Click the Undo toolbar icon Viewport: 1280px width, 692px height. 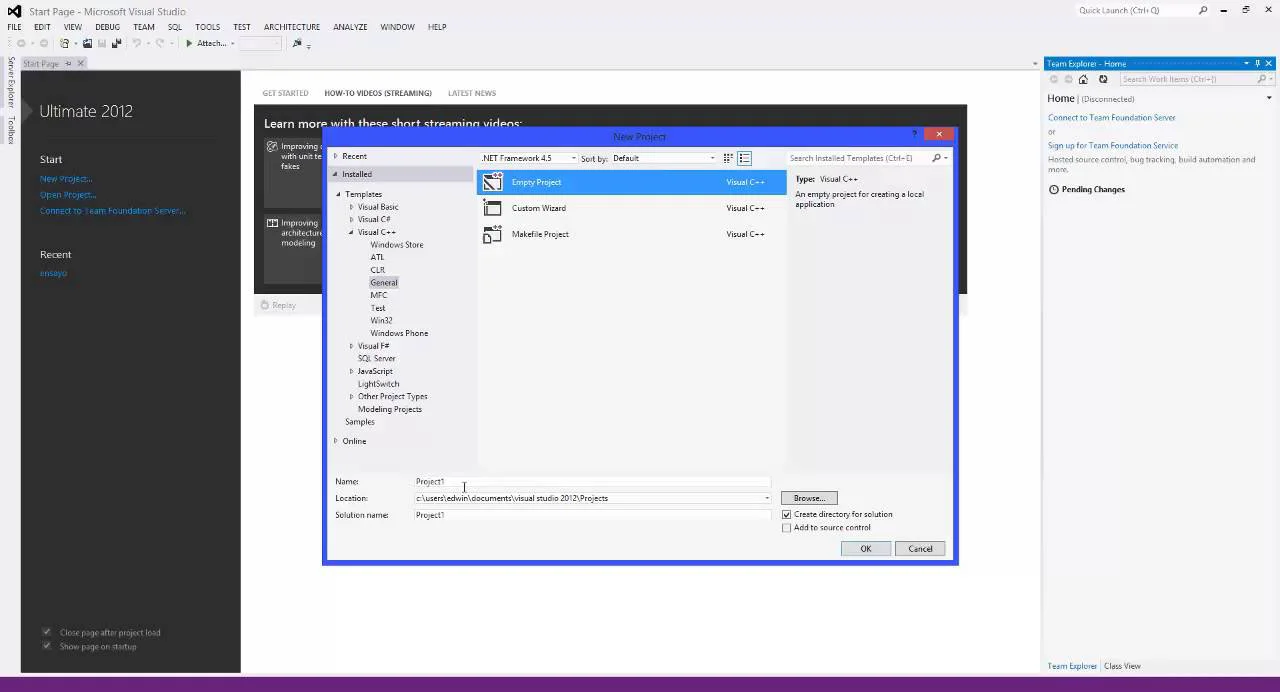137,43
